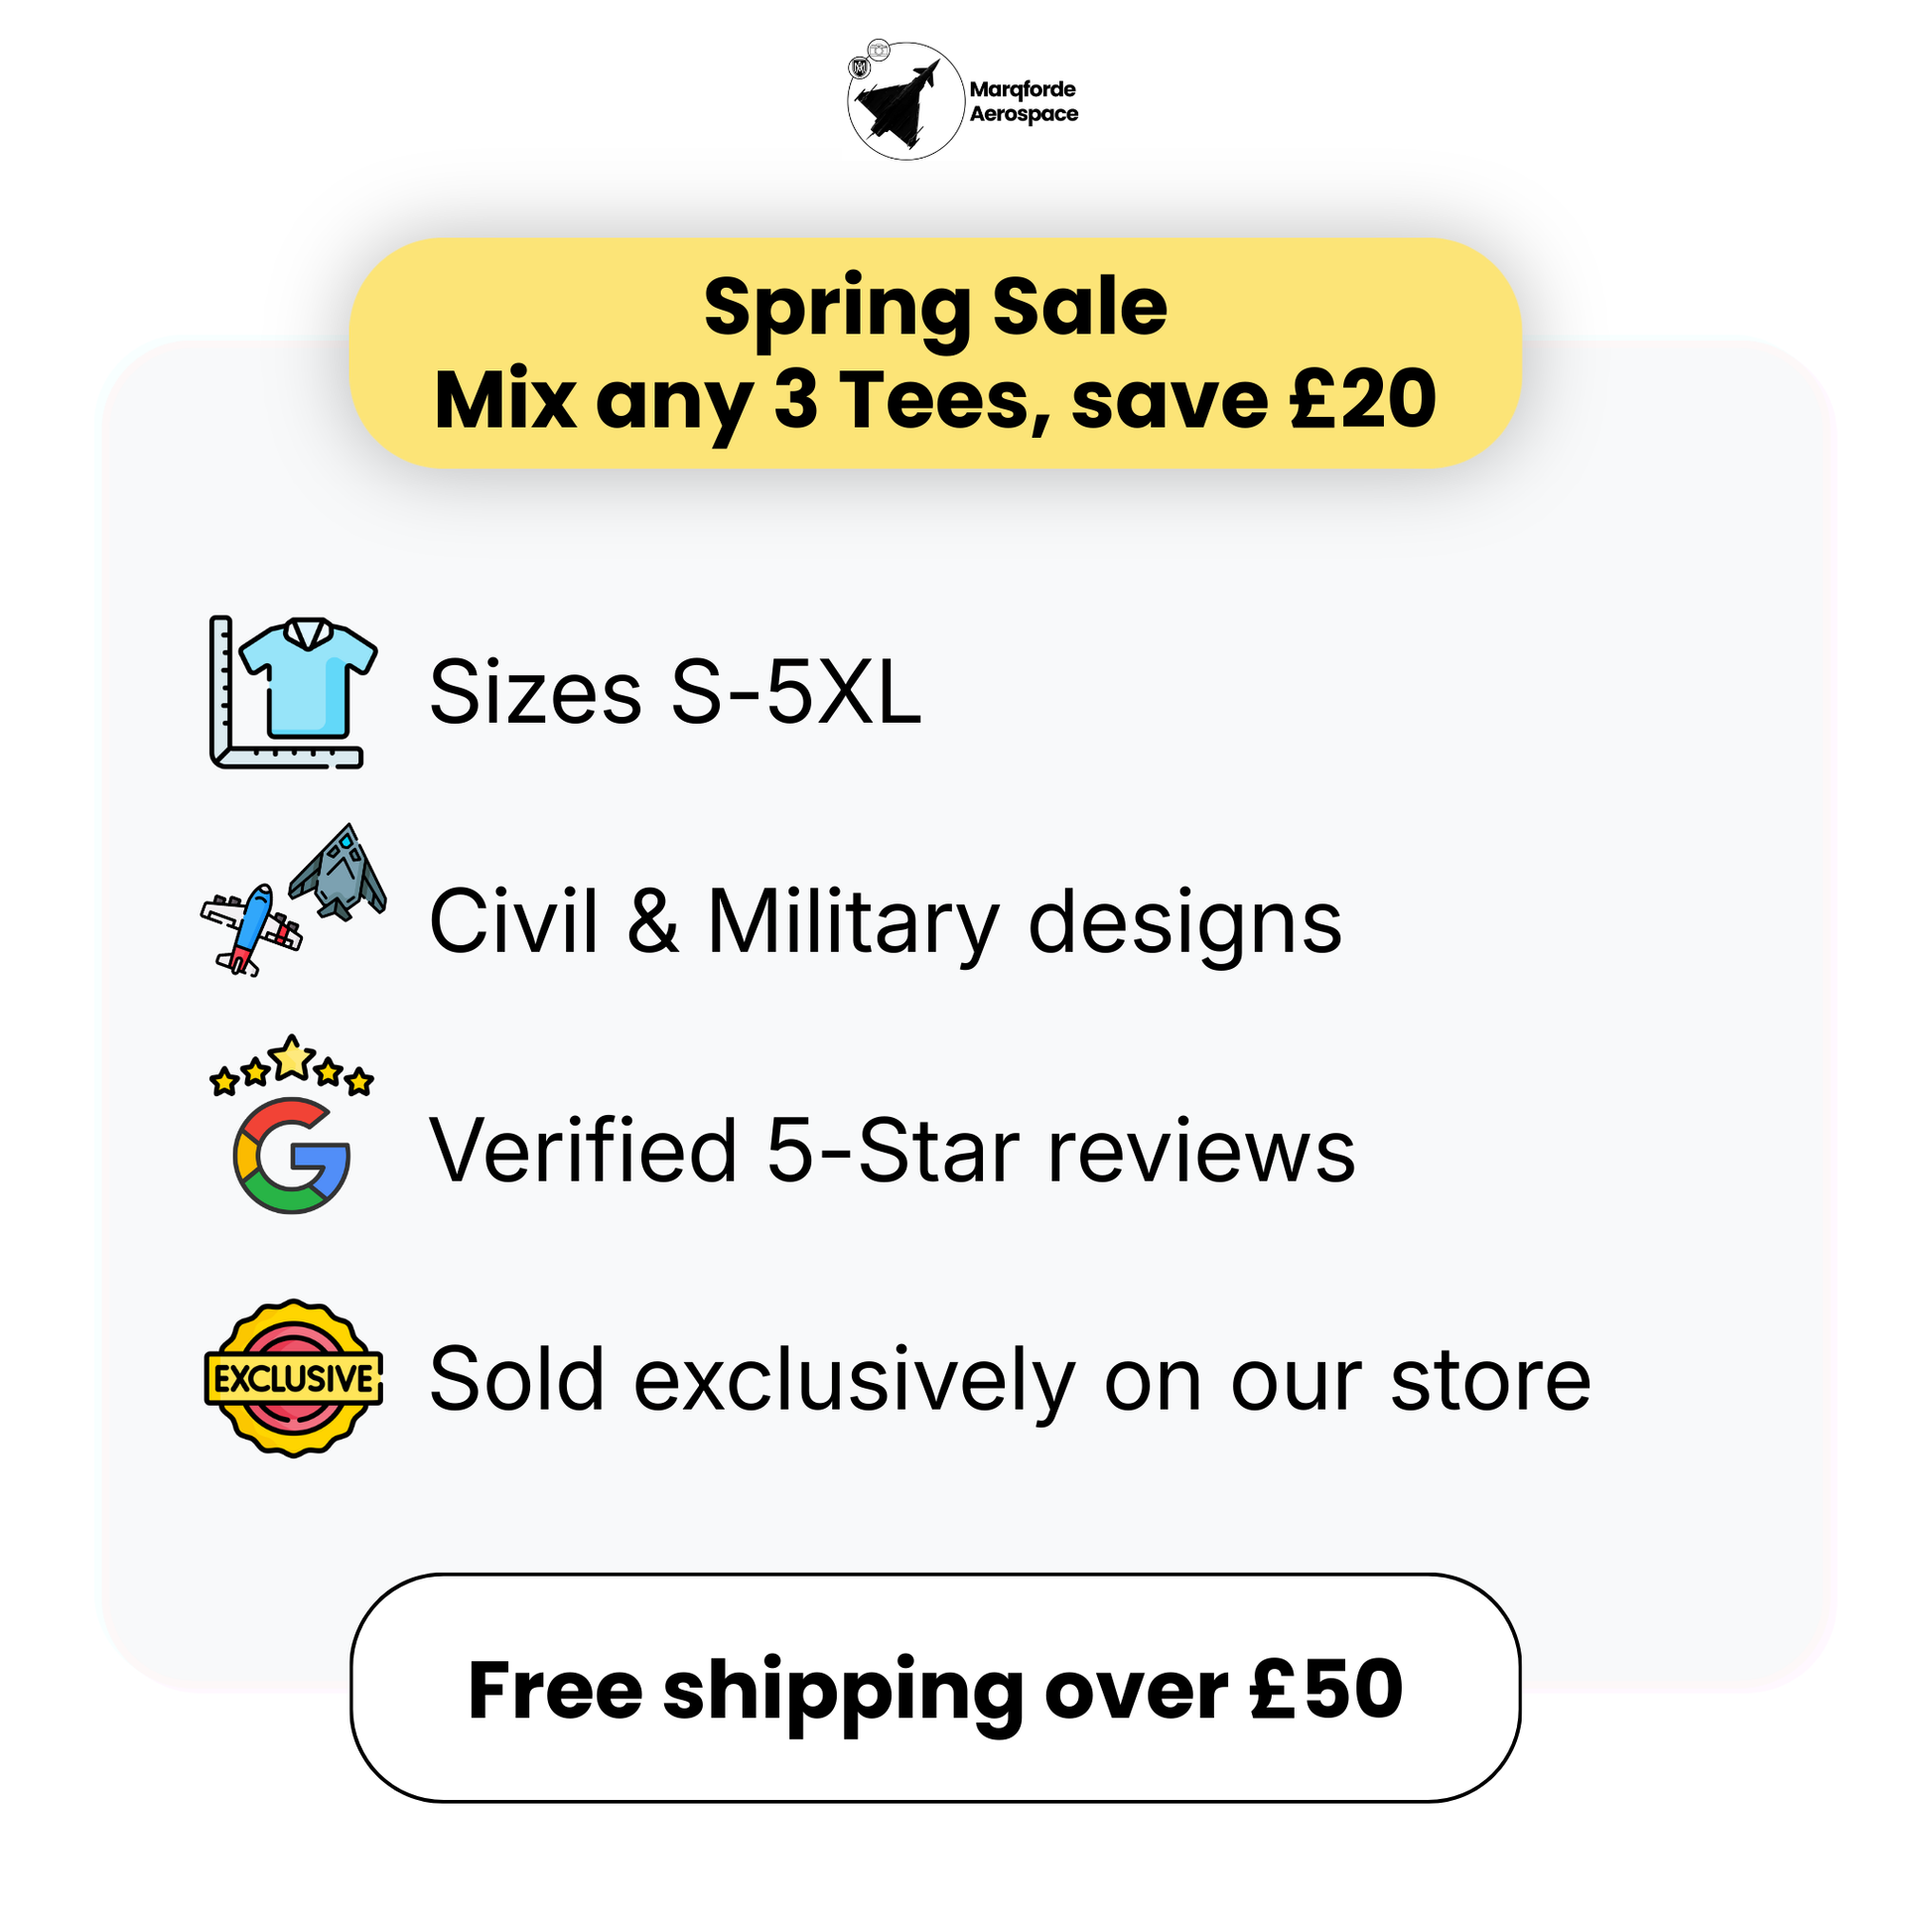Click the five gold stars icon
The height and width of the screenshot is (1932, 1932).
pos(291,1065)
